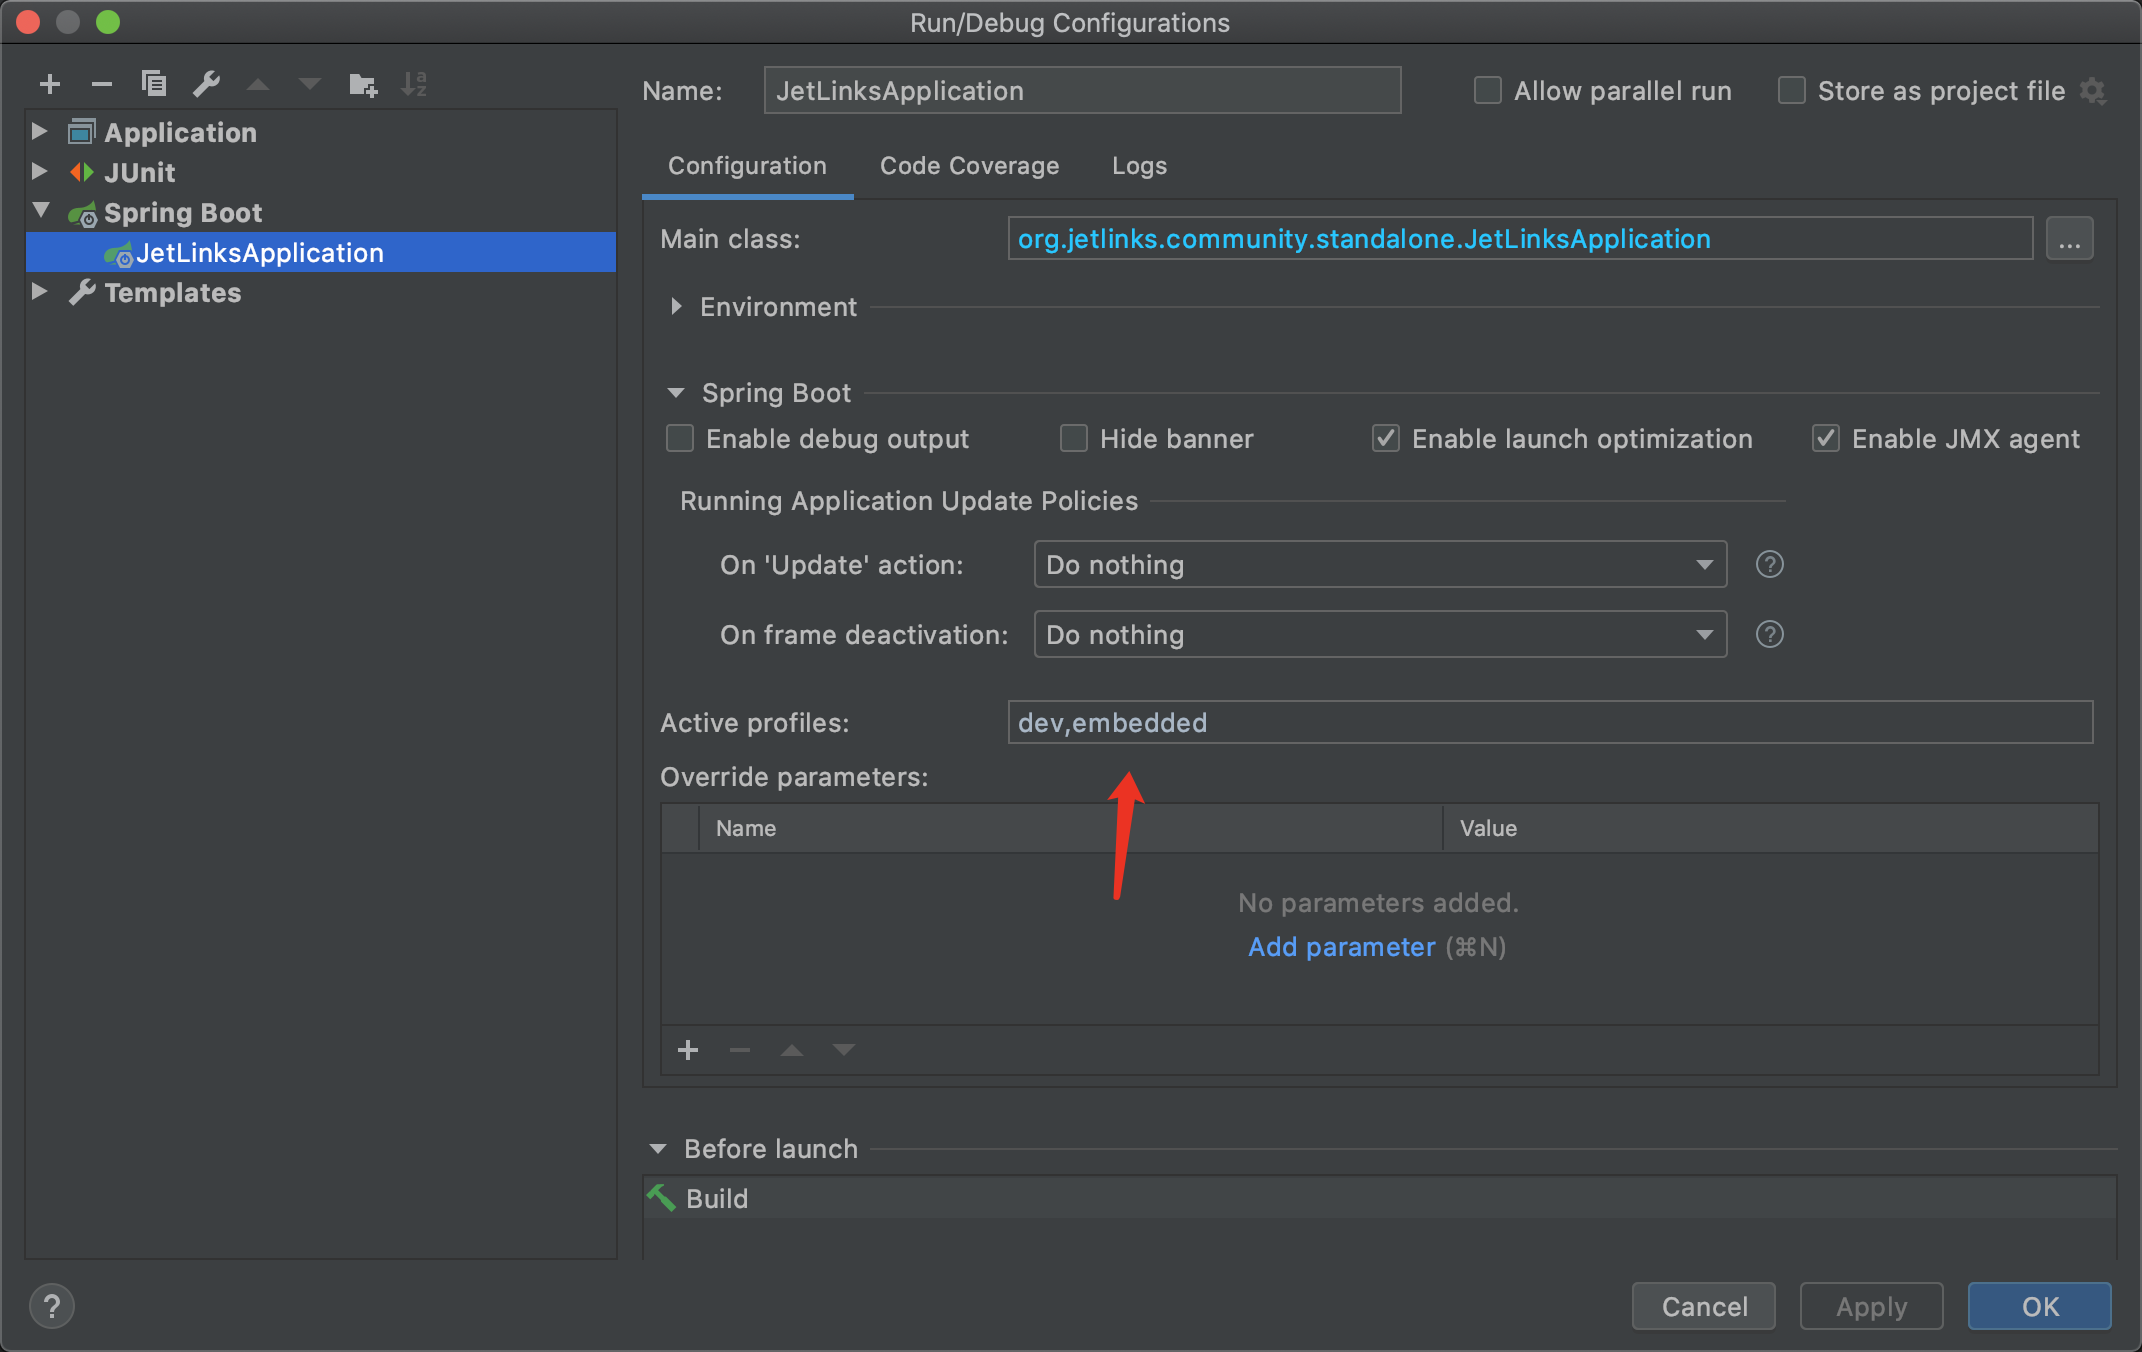Uncheck Enable JMX agent

[1826, 439]
